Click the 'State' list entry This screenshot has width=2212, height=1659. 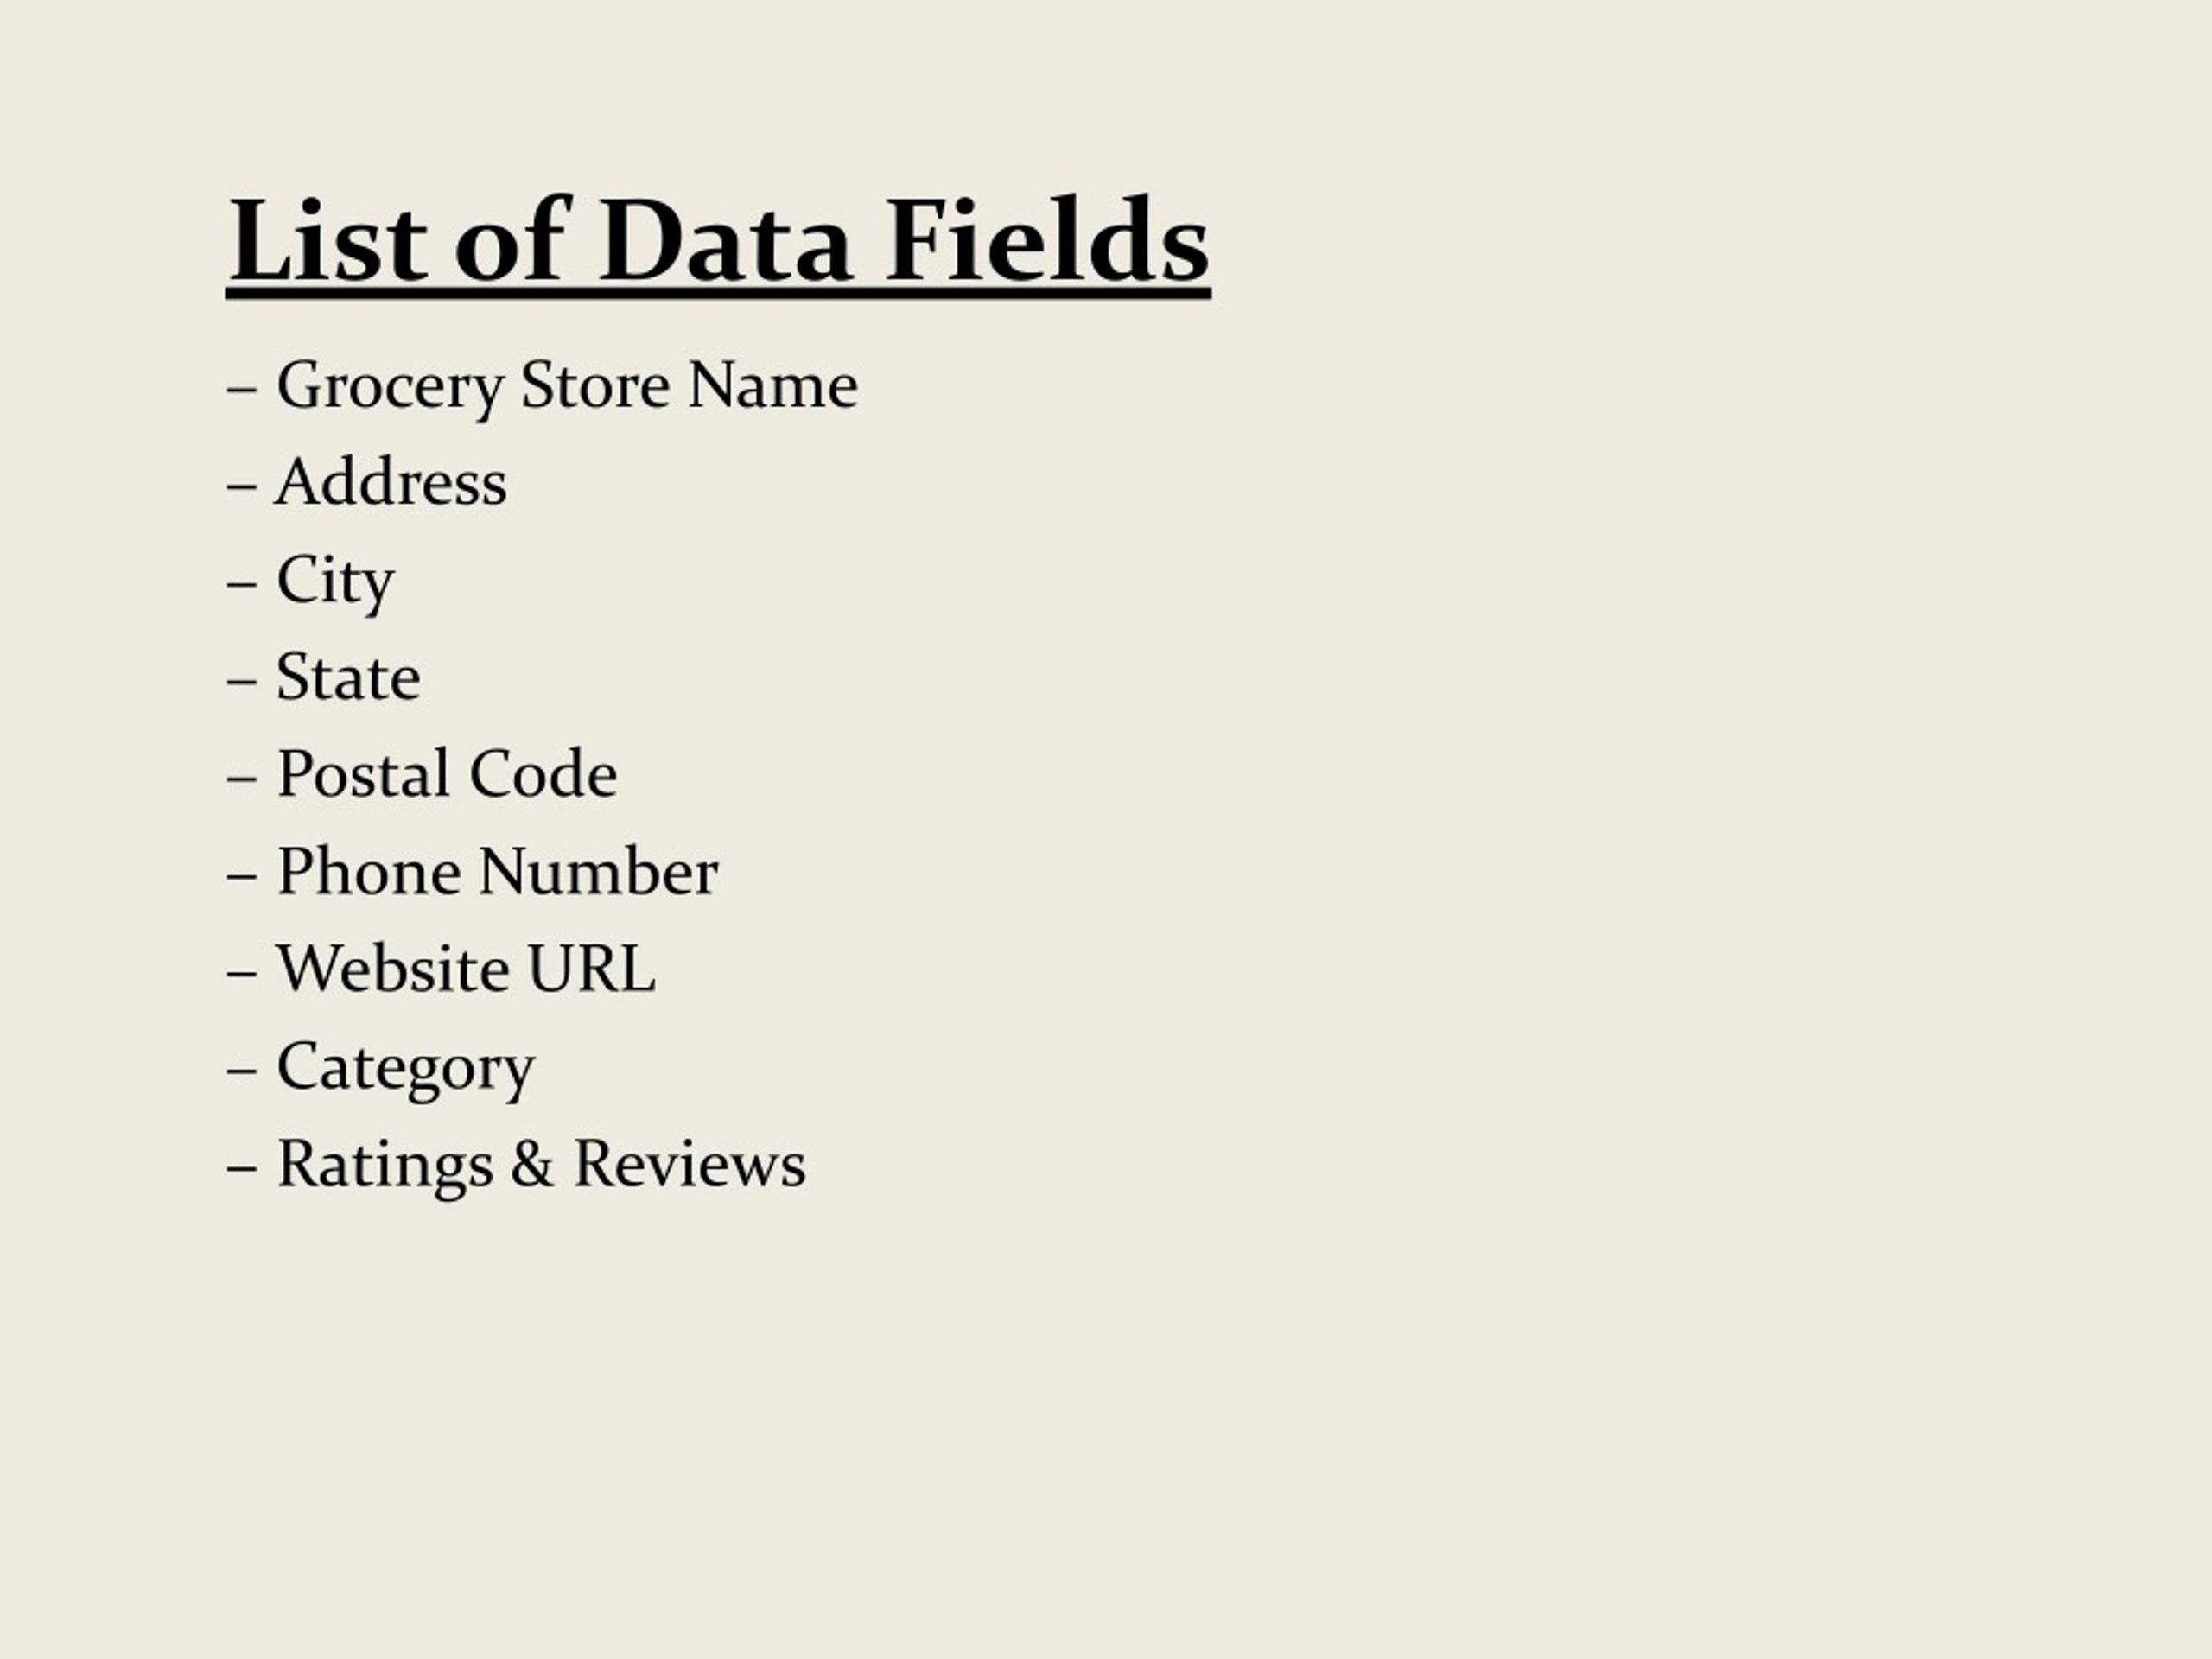pyautogui.click(x=348, y=678)
